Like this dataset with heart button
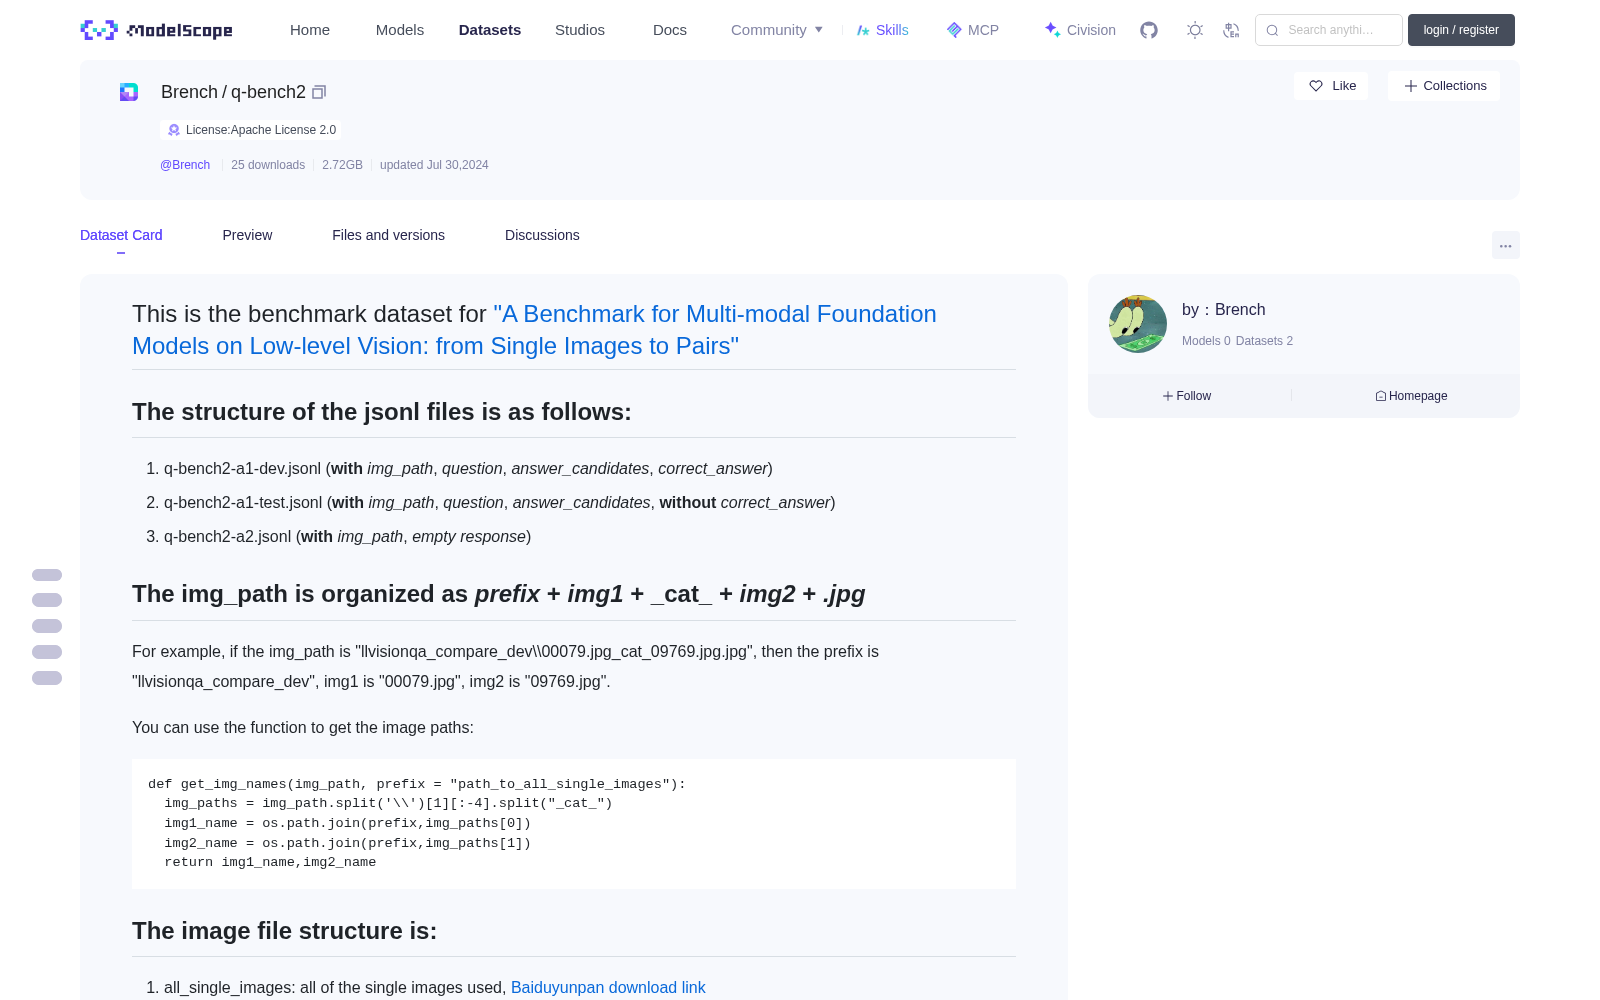Viewport: 1600px width, 1000px height. point(1331,86)
